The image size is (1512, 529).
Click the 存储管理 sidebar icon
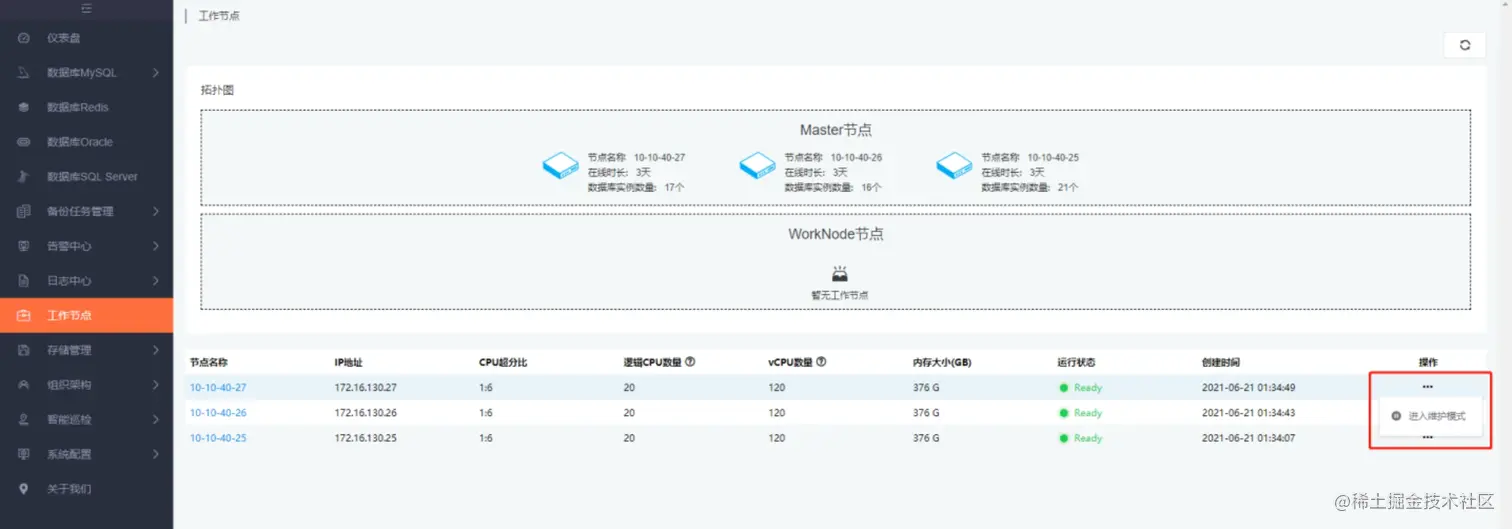[x=24, y=350]
